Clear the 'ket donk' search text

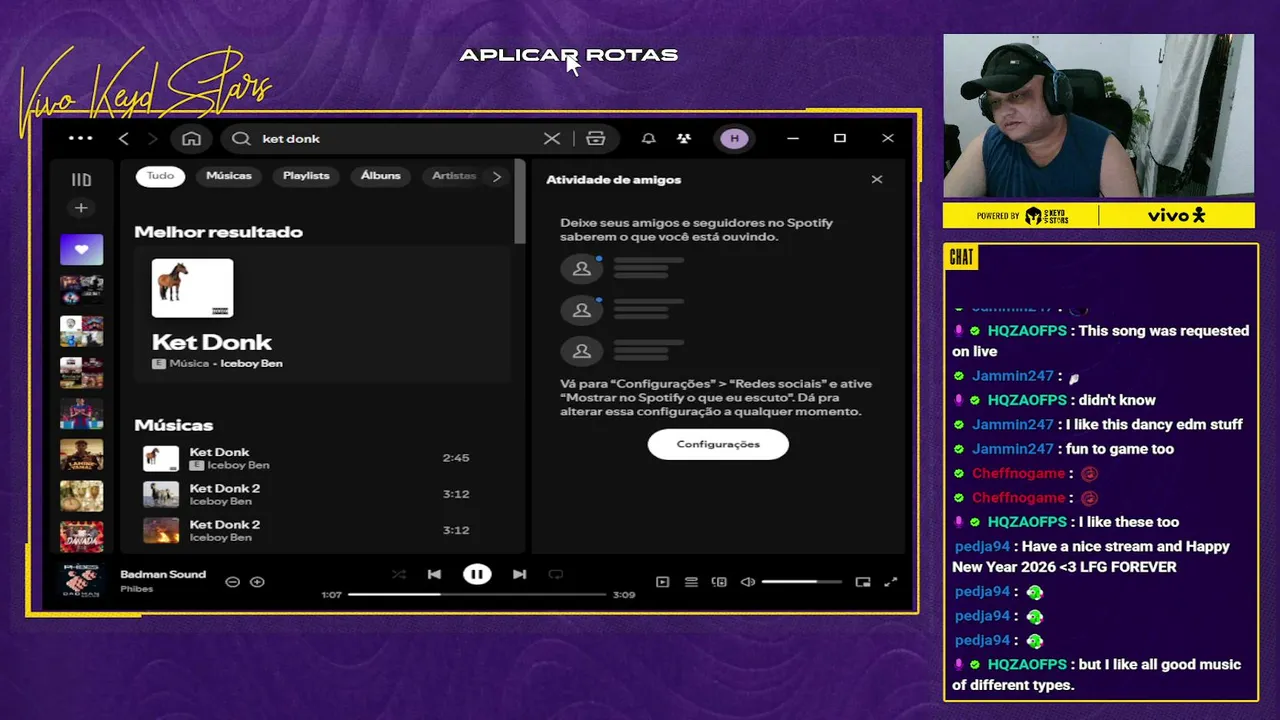(552, 138)
